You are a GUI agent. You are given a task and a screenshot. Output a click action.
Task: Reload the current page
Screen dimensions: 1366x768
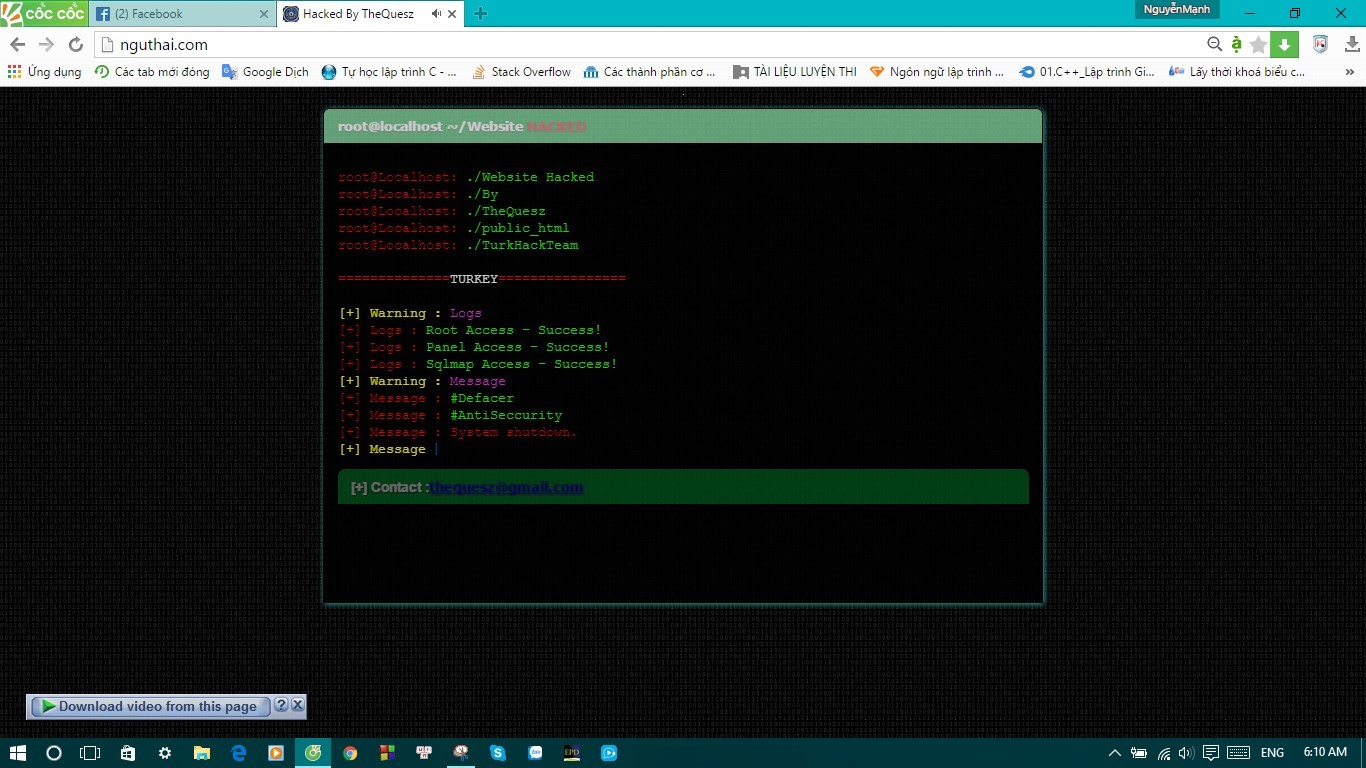[x=75, y=45]
